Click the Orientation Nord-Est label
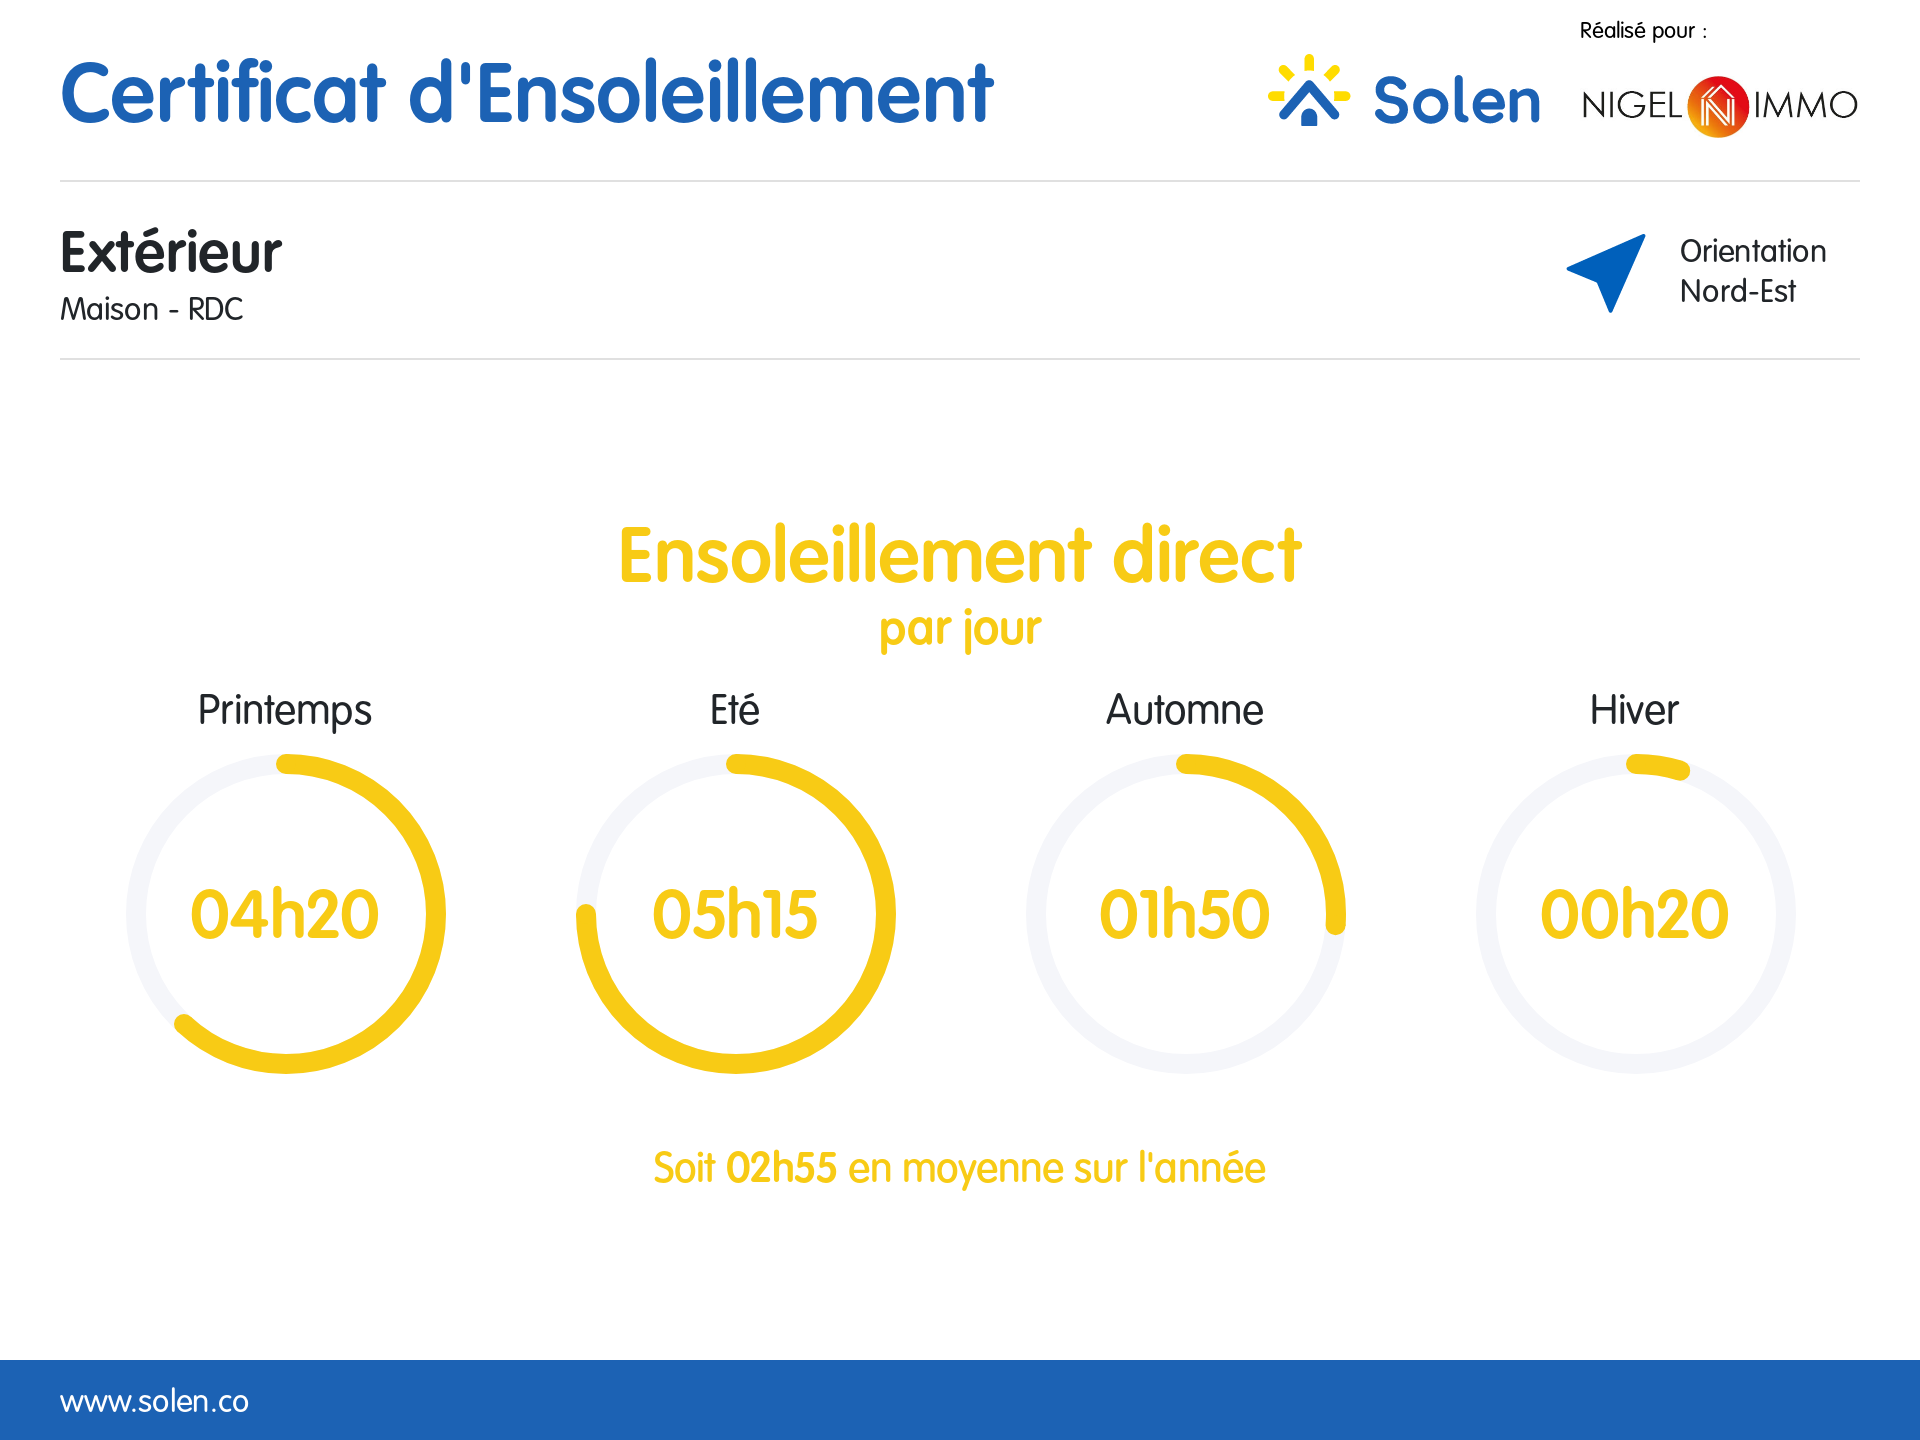 click(1752, 271)
